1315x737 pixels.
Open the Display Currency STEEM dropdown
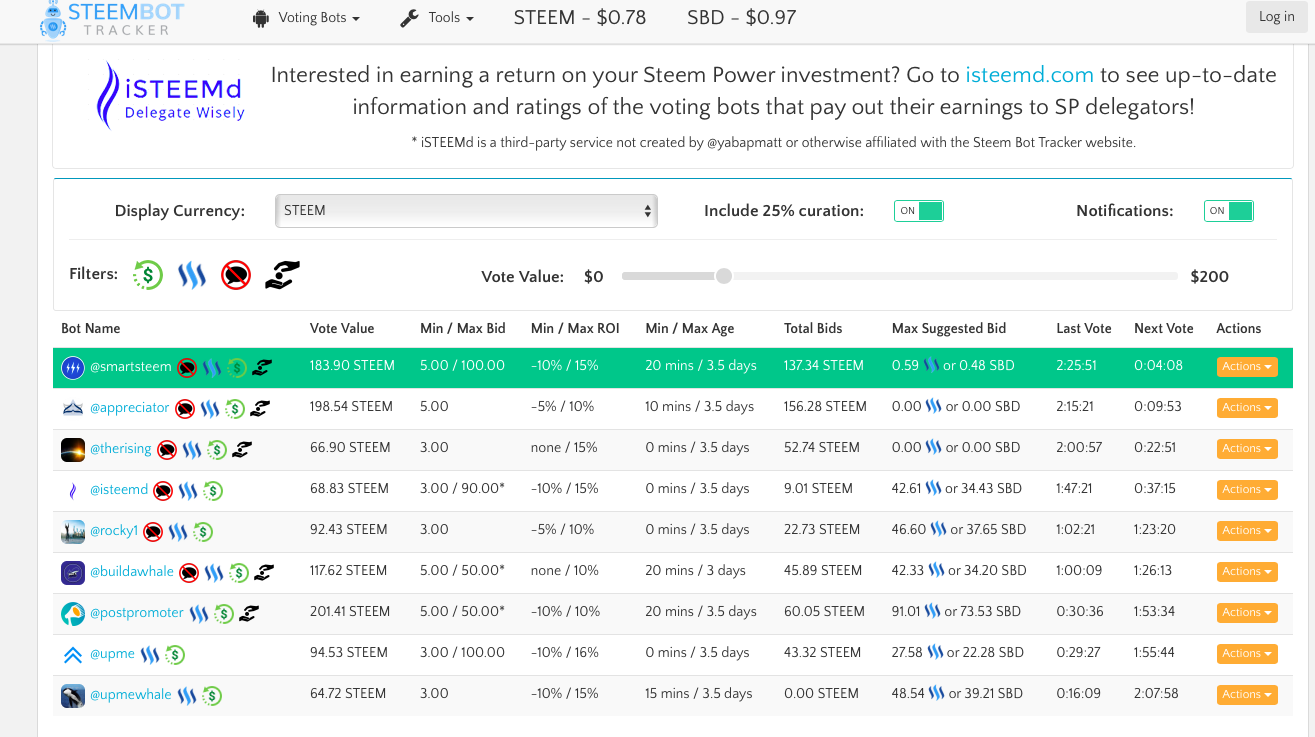(x=466, y=211)
